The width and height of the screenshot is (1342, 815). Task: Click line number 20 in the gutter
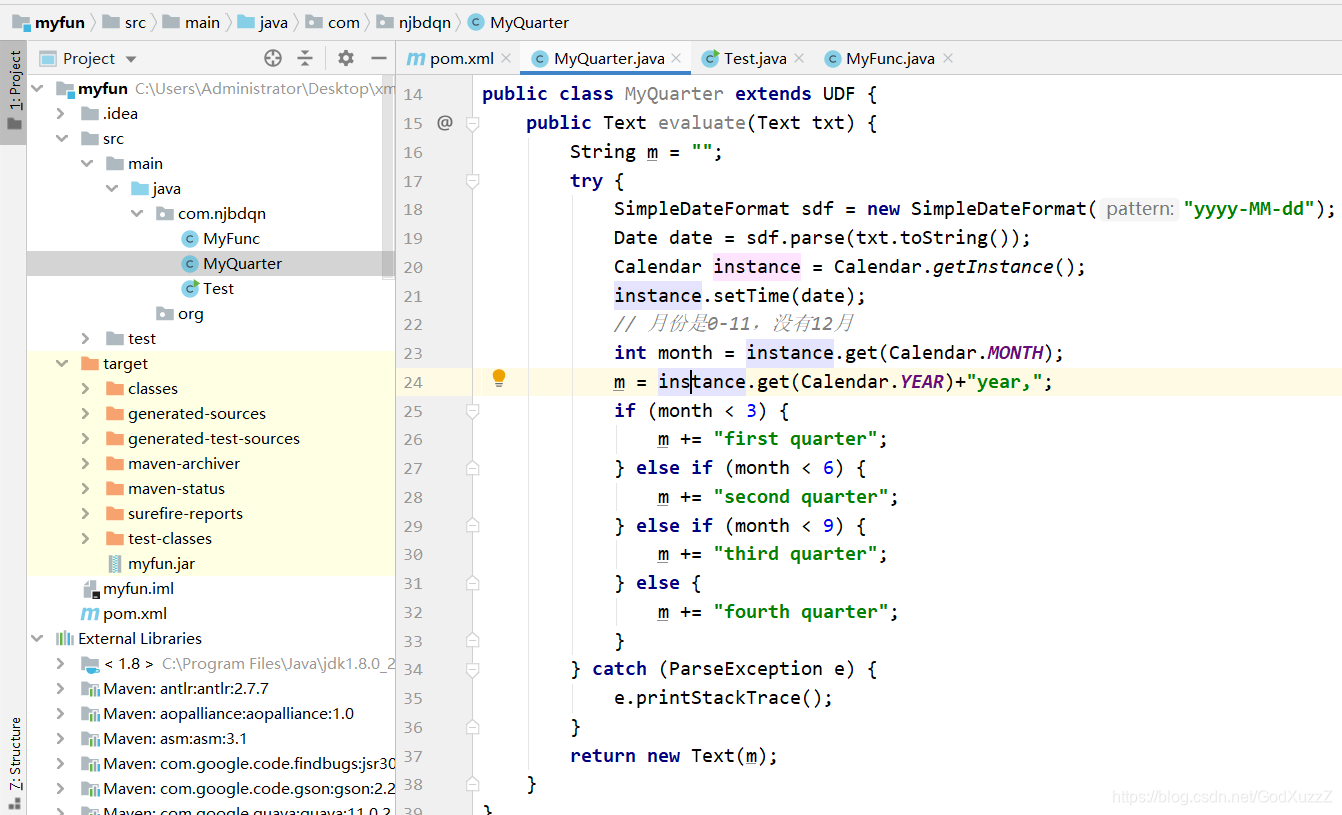pyautogui.click(x=413, y=267)
